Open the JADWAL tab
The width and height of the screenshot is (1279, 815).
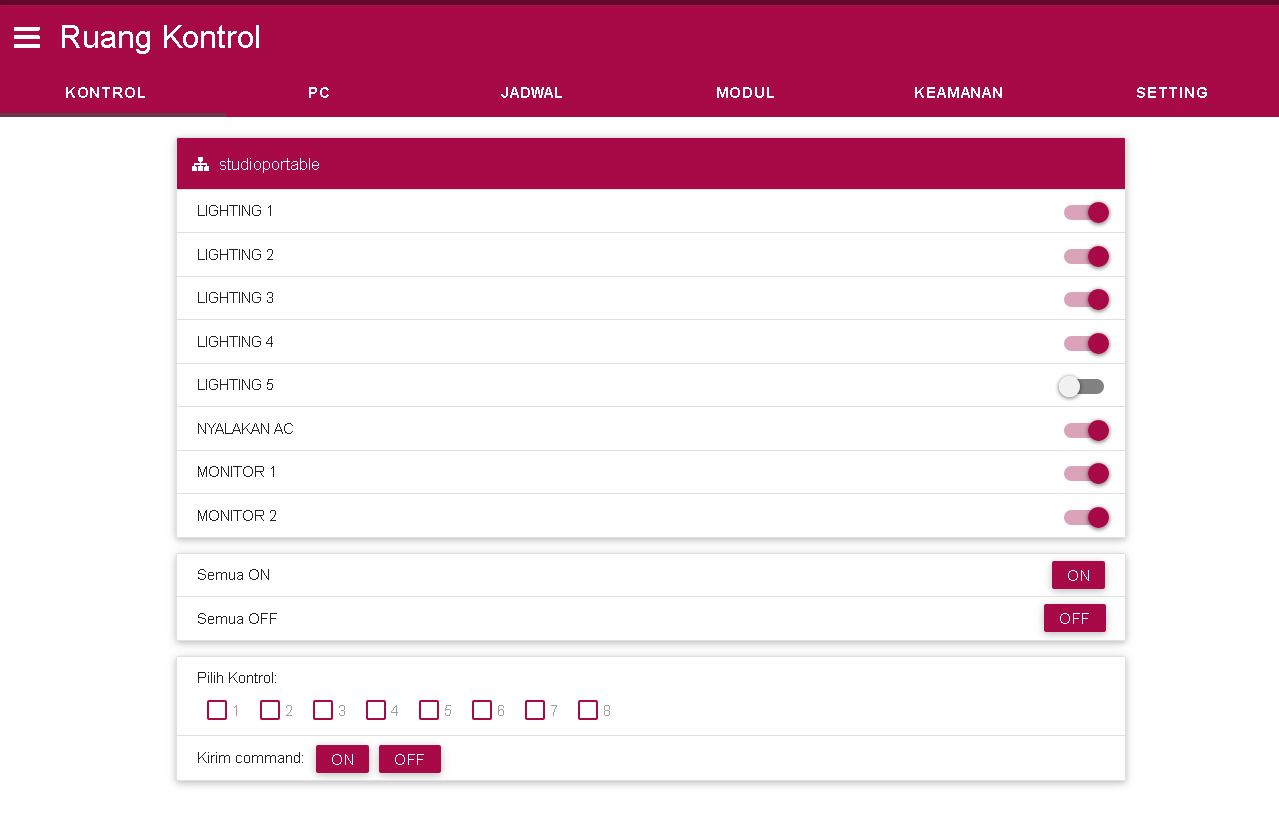532,93
